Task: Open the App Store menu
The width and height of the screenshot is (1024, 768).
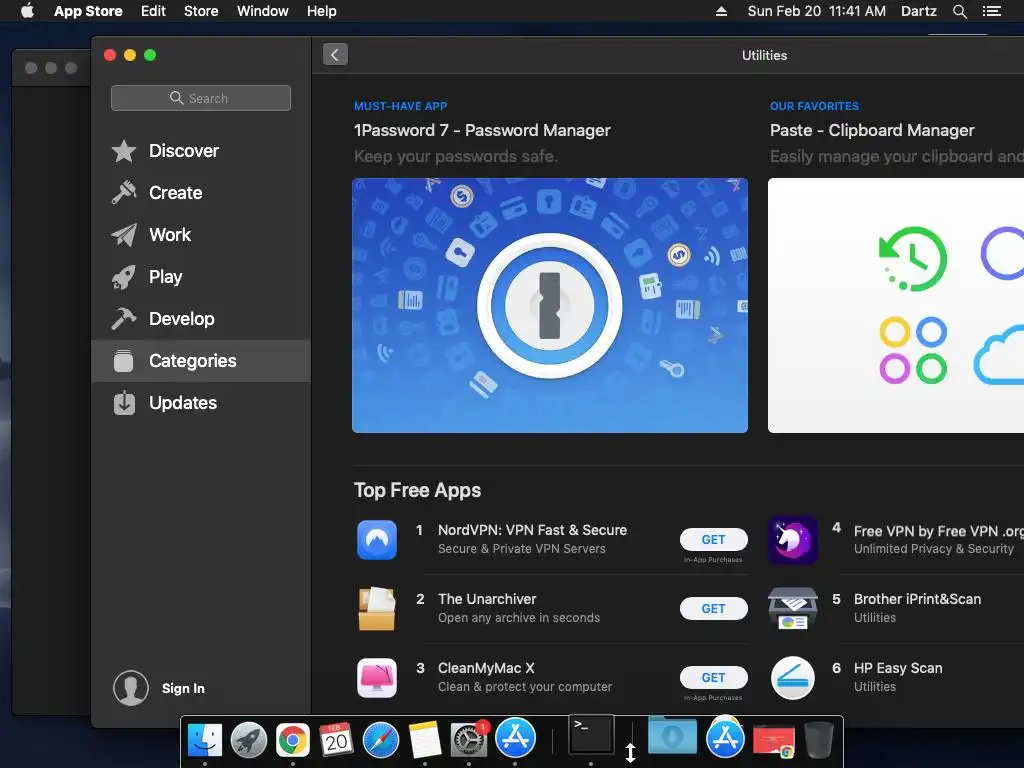Action: 88,11
